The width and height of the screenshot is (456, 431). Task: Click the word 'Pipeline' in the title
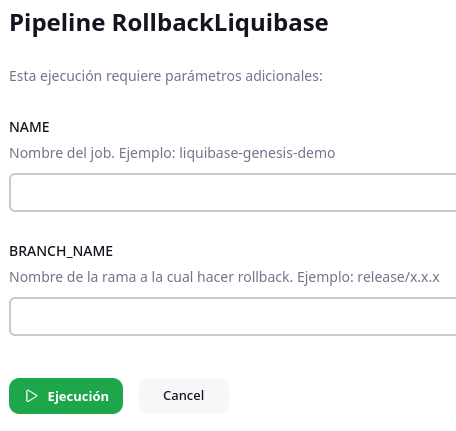point(57,23)
